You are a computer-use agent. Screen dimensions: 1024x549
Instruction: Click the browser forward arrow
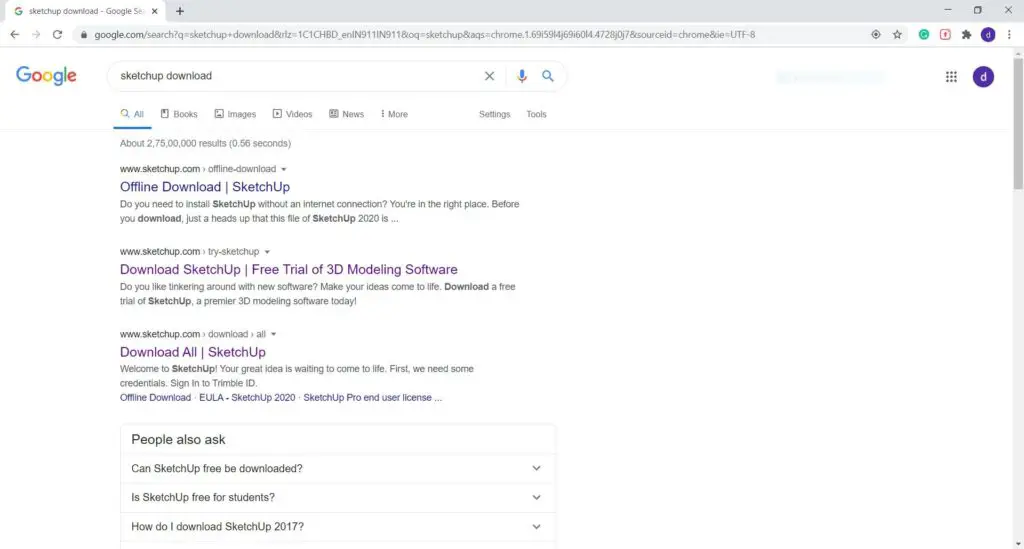point(36,35)
